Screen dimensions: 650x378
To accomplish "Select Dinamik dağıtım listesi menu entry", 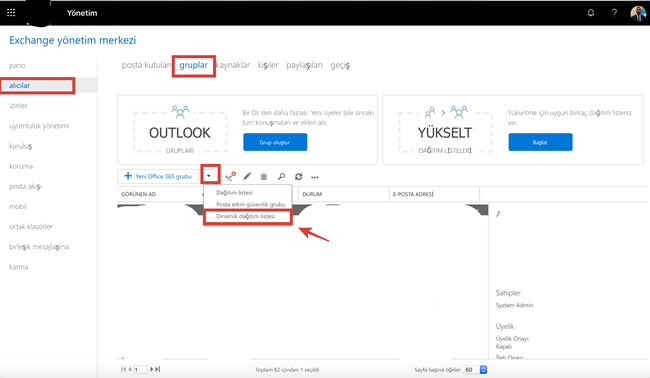I will (x=245, y=216).
